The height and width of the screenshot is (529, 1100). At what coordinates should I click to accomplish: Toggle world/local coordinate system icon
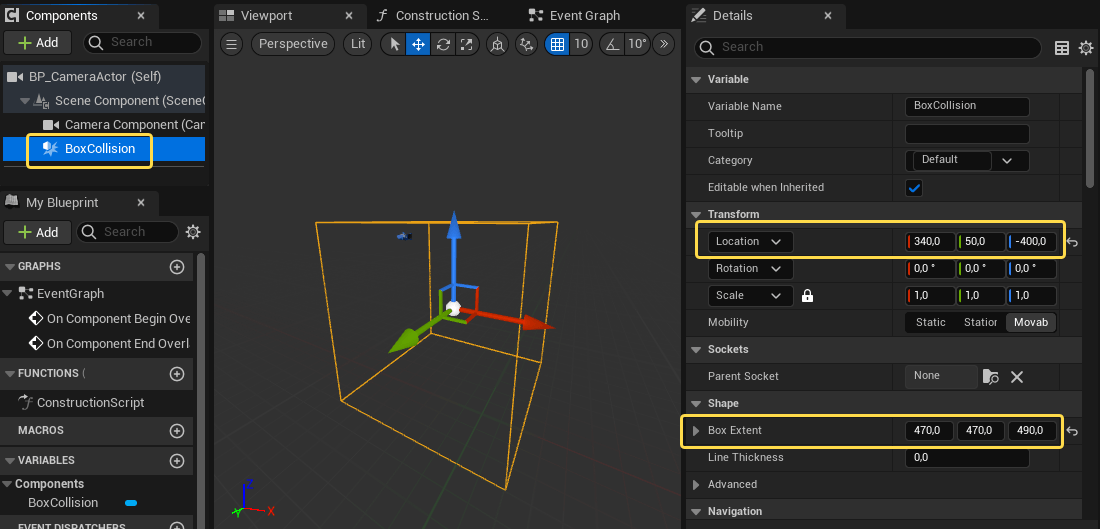[497, 44]
